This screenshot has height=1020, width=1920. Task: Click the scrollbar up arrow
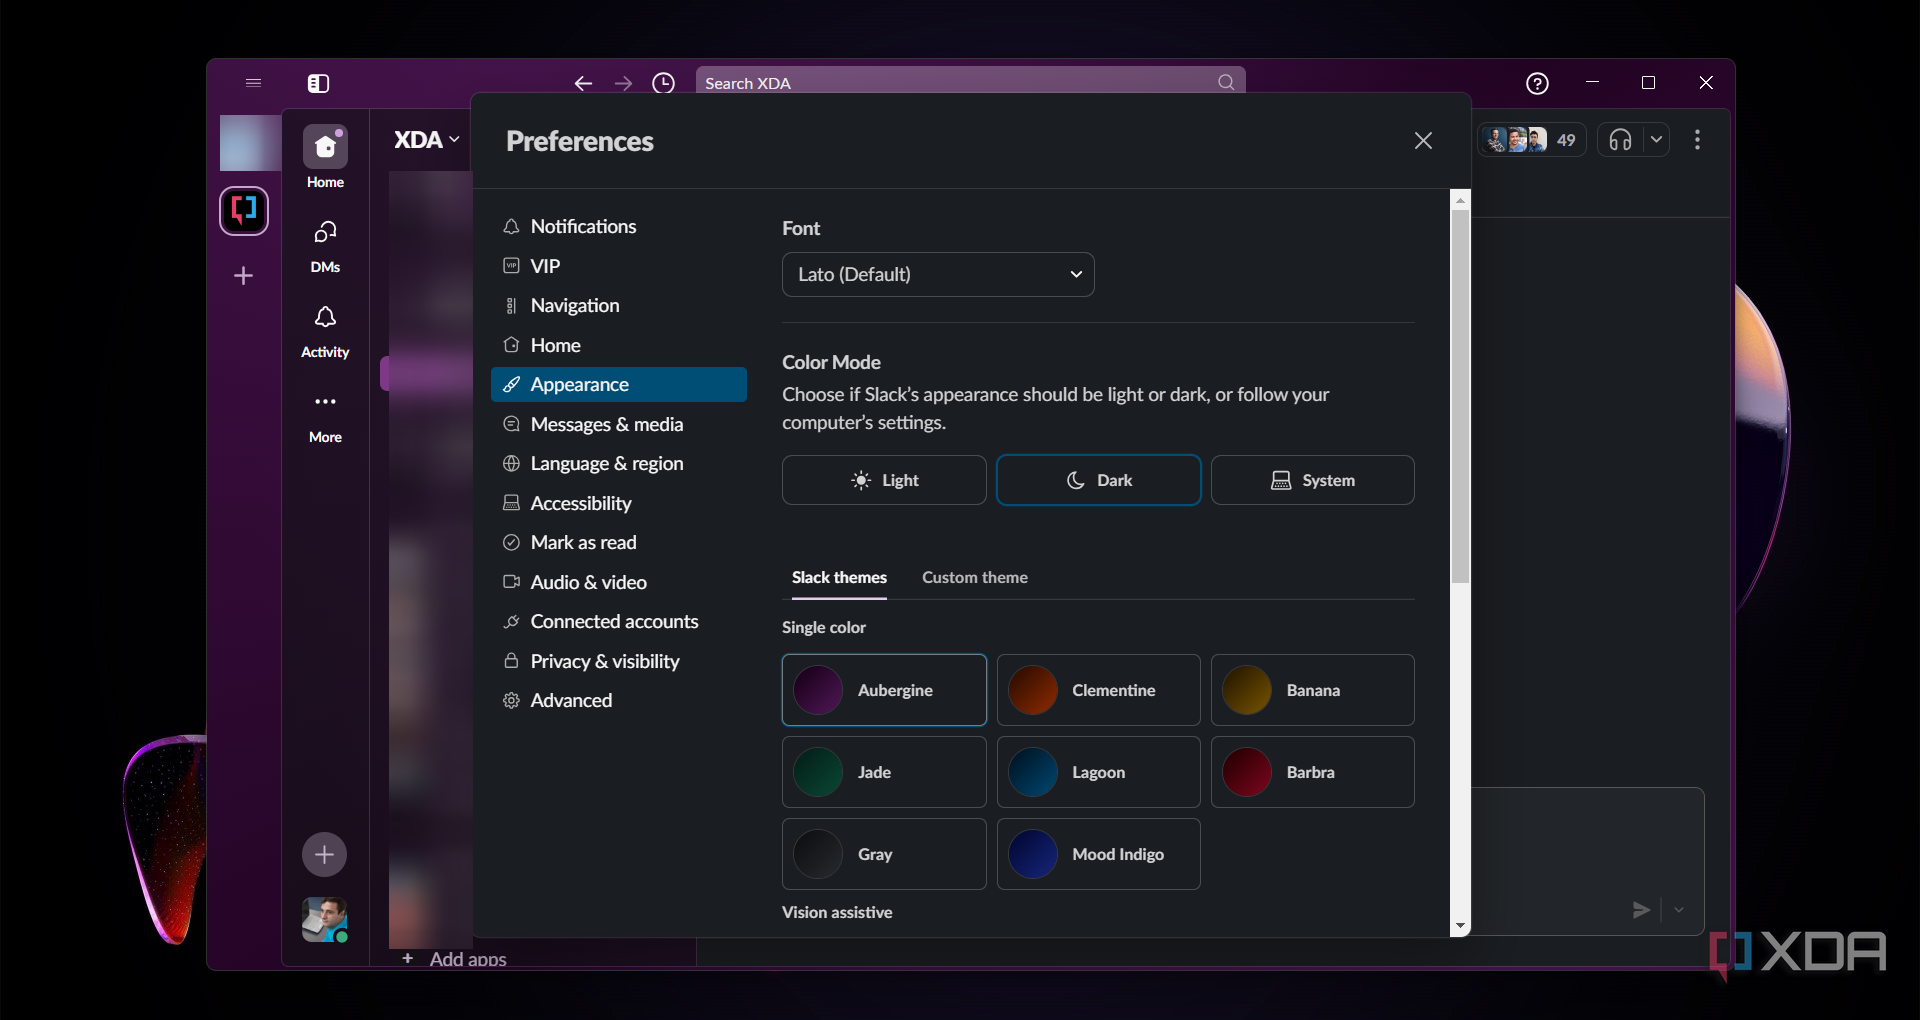click(1460, 200)
